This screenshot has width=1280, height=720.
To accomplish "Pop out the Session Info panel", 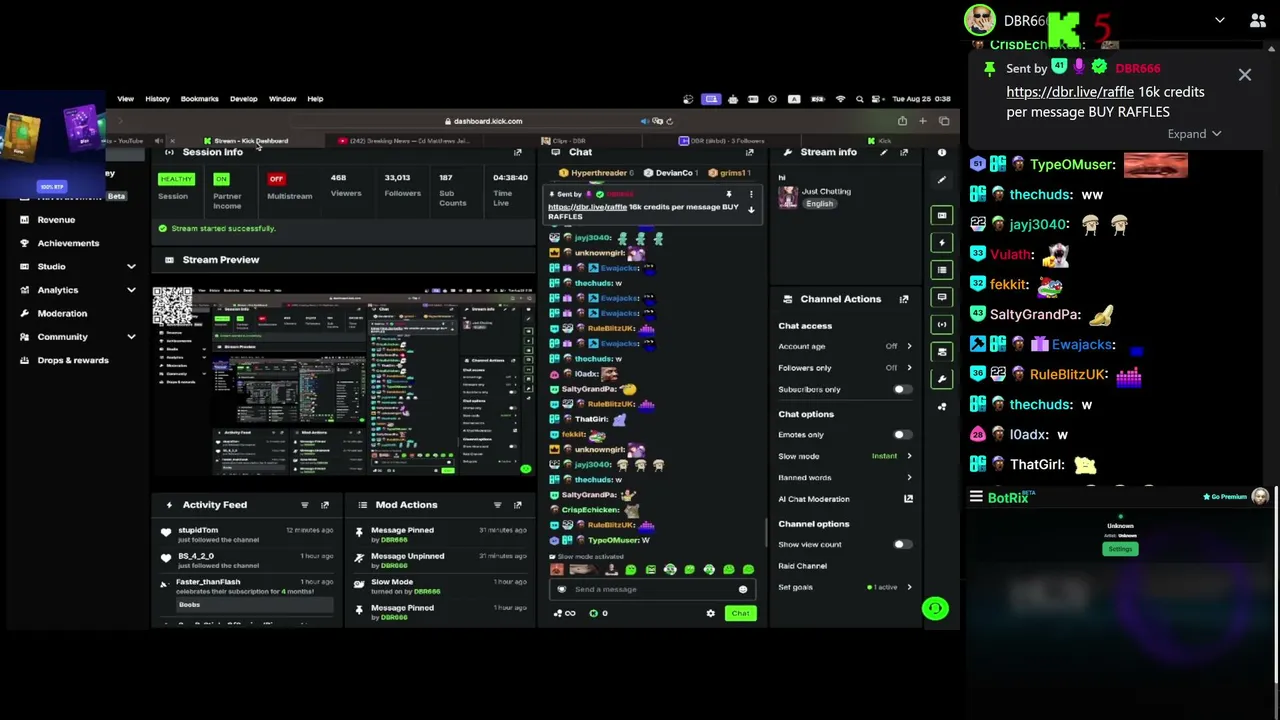I will 517,152.
